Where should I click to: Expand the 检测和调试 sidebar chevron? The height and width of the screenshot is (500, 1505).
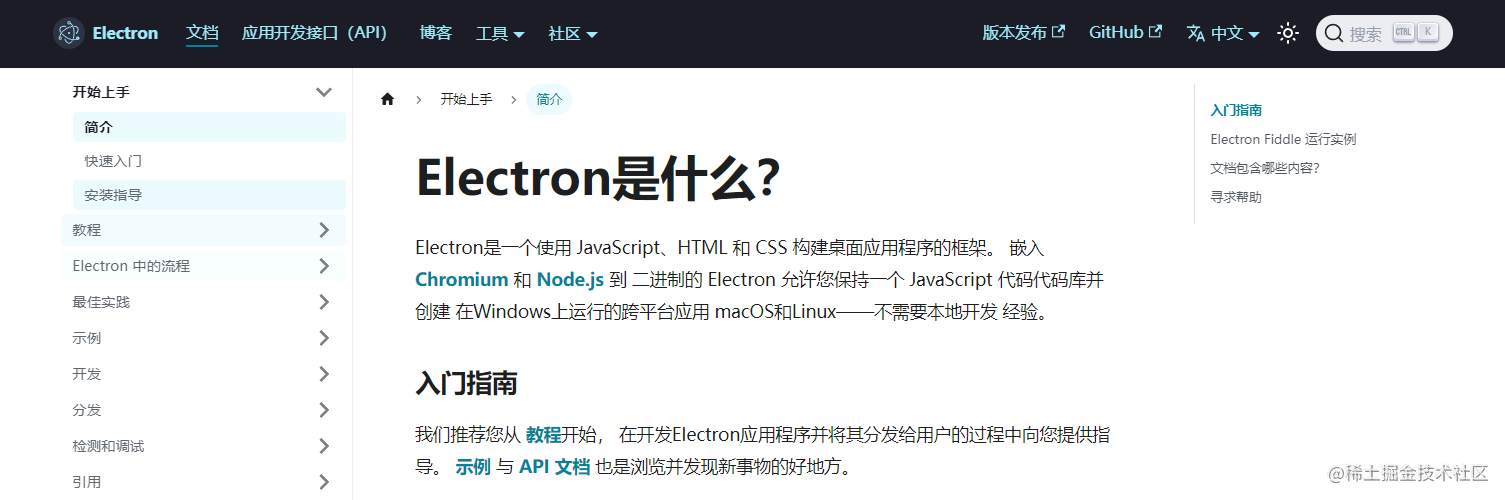324,446
